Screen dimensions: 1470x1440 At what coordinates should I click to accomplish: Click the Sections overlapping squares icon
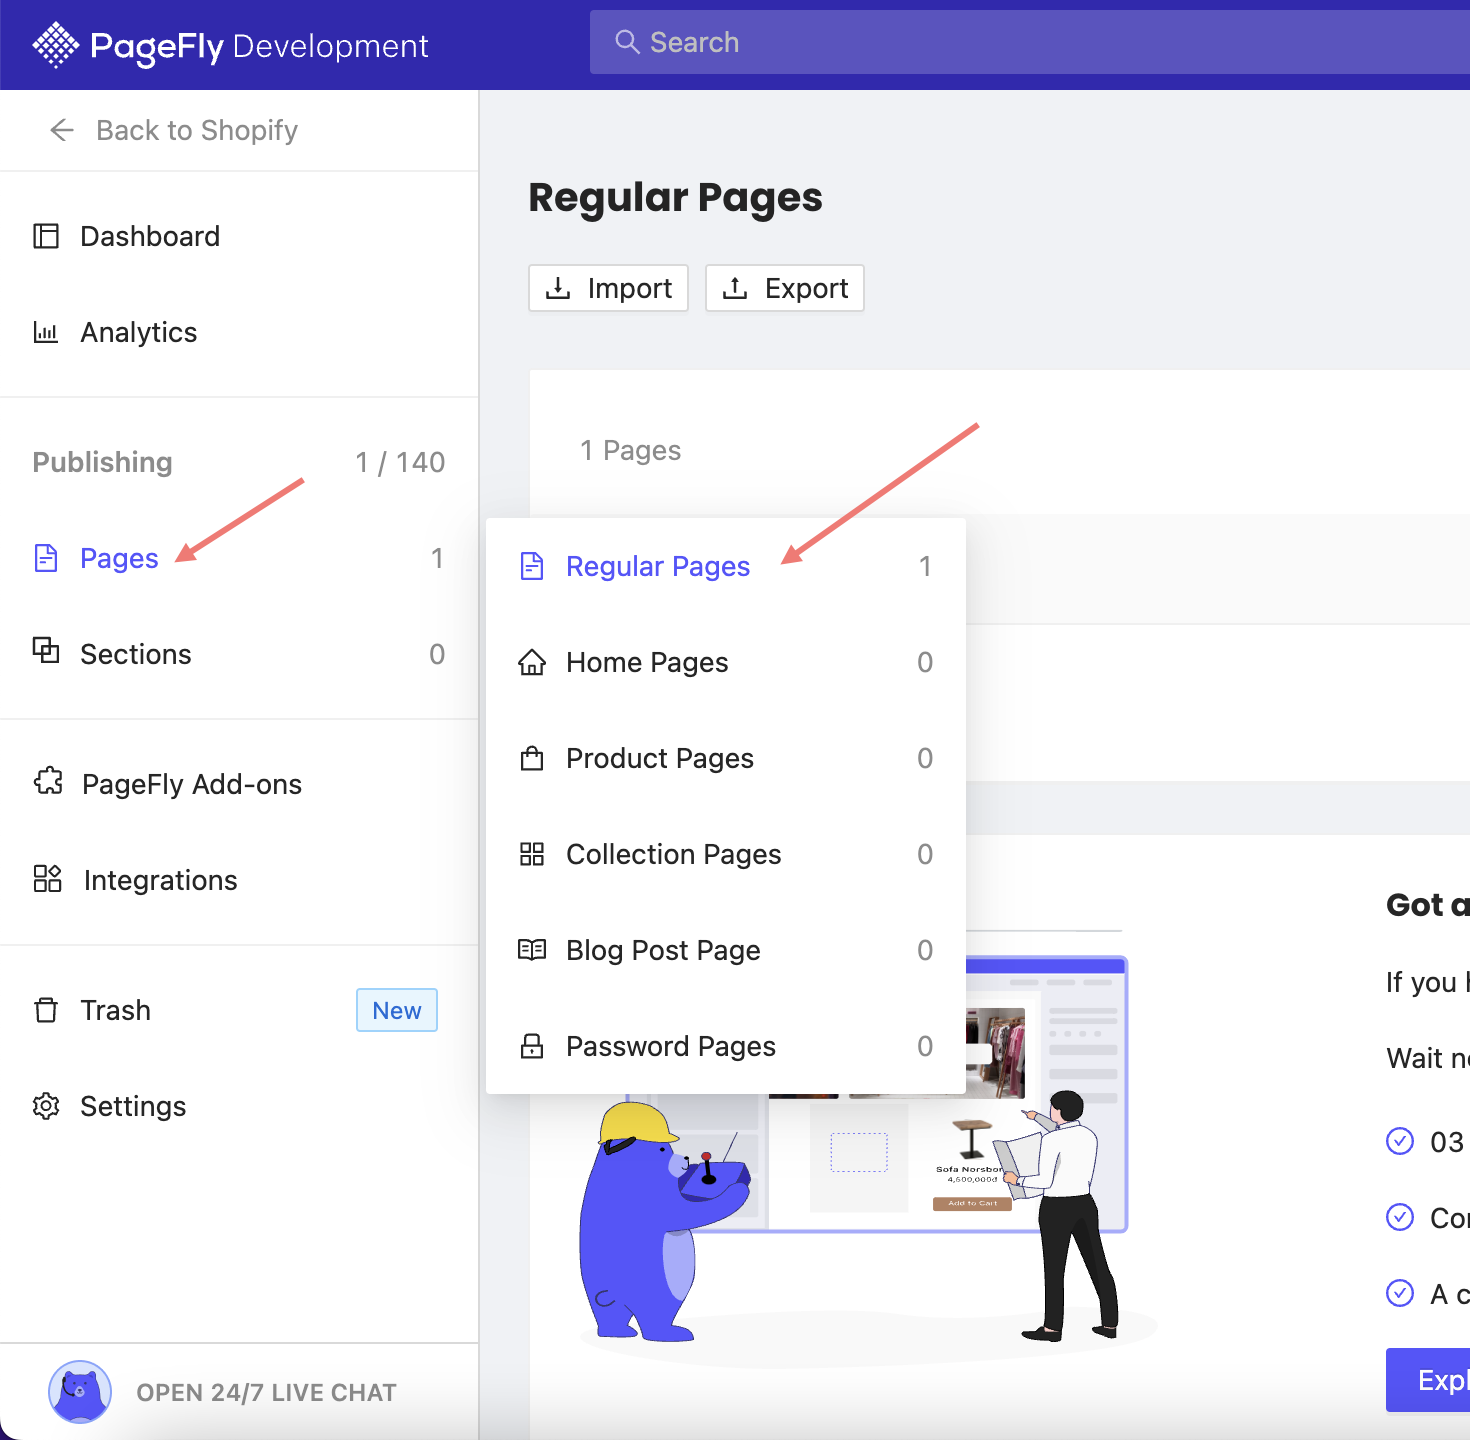point(46,651)
